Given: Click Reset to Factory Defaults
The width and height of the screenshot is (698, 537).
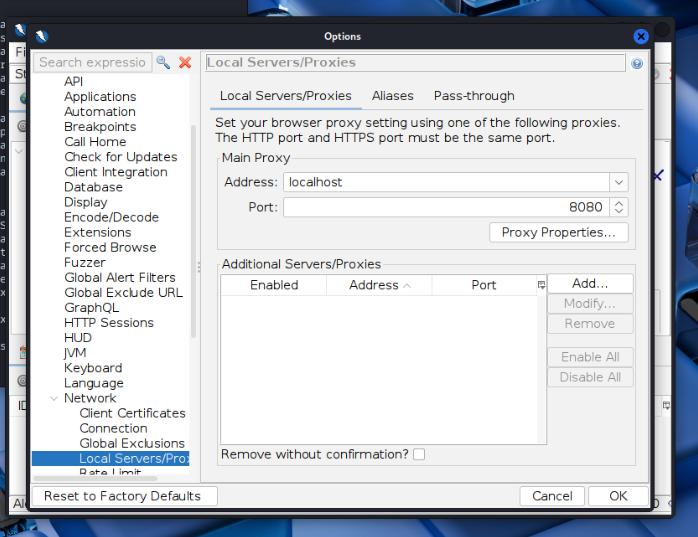Looking at the screenshot, I should (125, 496).
